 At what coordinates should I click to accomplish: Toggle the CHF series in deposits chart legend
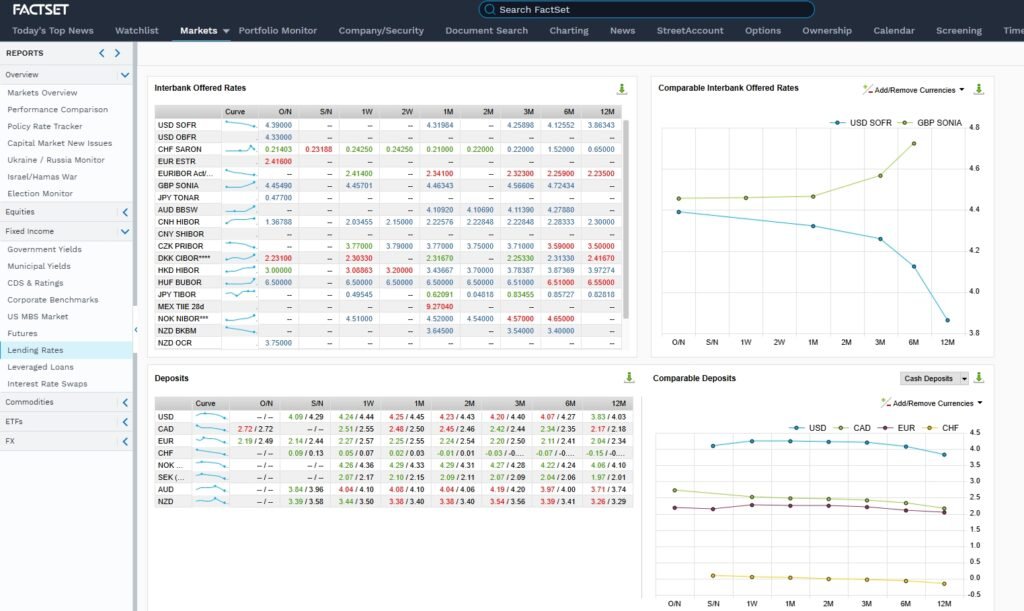950,427
